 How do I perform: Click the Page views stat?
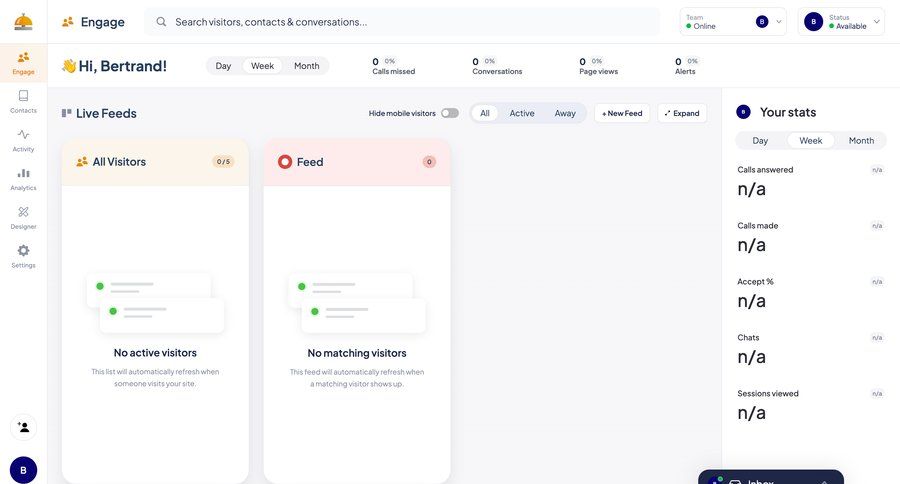click(599, 66)
